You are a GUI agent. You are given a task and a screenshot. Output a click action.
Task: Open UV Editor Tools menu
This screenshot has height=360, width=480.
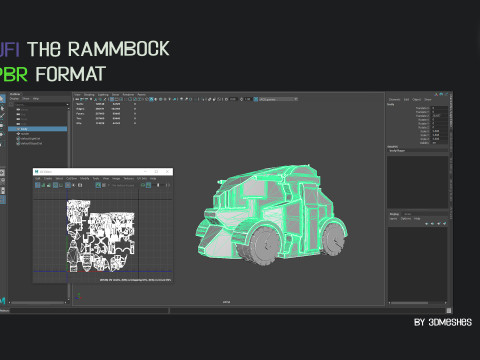[x=96, y=179]
